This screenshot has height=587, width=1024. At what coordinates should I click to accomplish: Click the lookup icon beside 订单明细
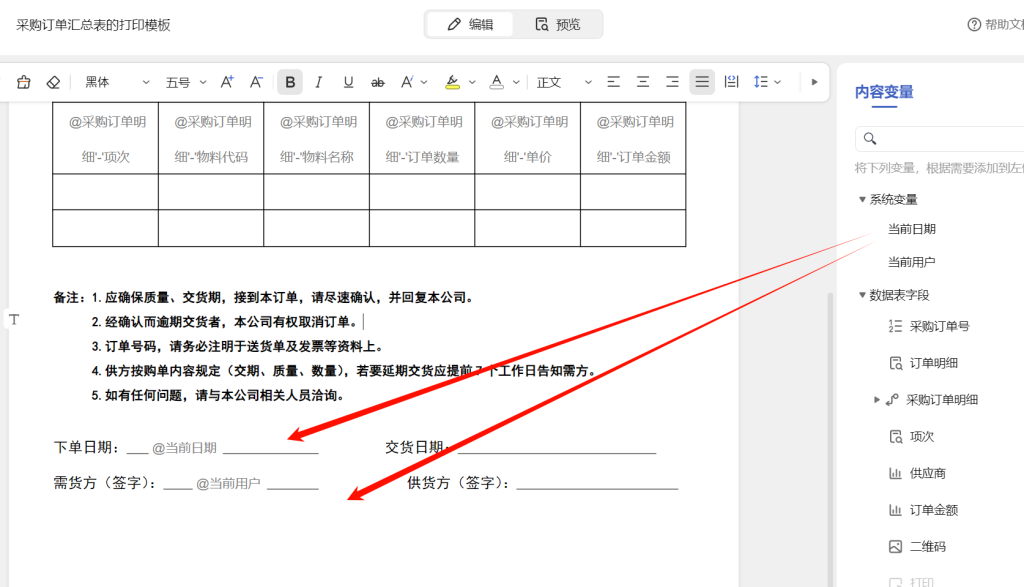point(895,363)
